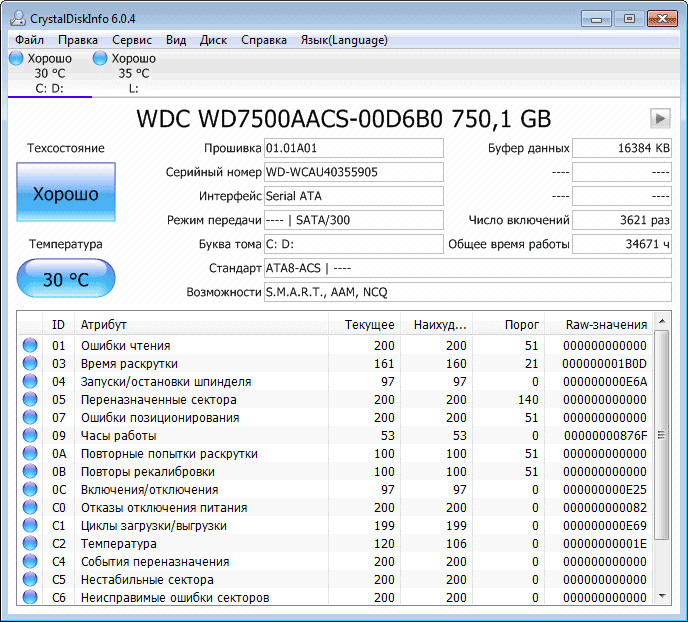This screenshot has height=622, width=688.
Task: Click status orb for Включения/отключения row
Action: coord(30,489)
